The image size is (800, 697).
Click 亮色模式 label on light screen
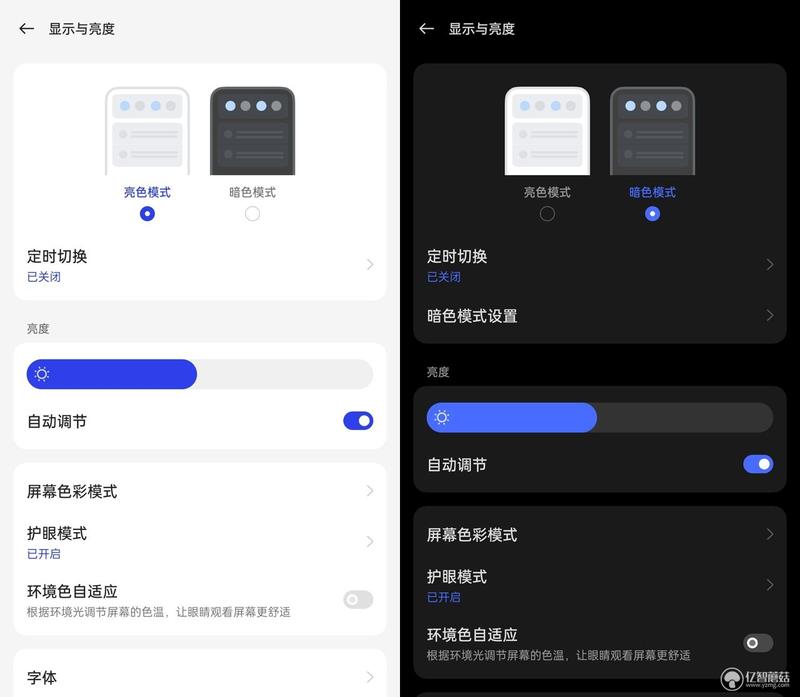tap(147, 192)
